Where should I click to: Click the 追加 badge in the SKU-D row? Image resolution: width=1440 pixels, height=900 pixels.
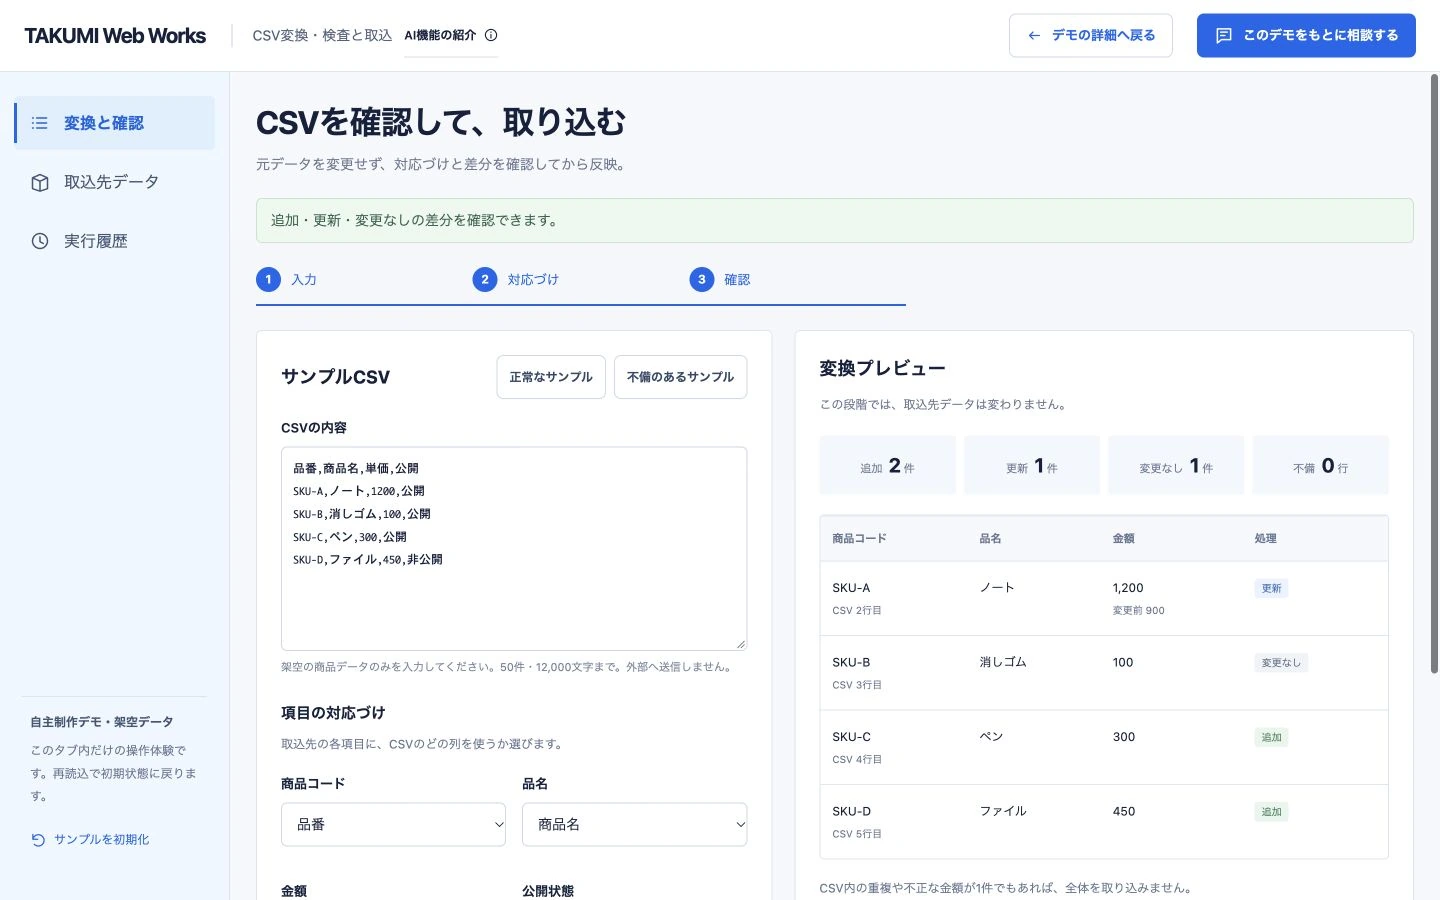1271,811
